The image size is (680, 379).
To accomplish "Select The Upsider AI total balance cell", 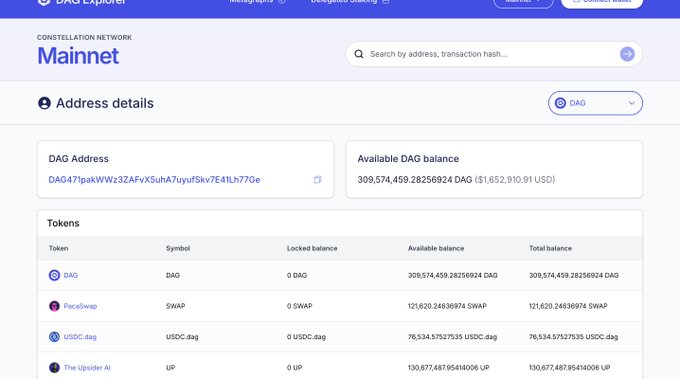I will point(569,368).
